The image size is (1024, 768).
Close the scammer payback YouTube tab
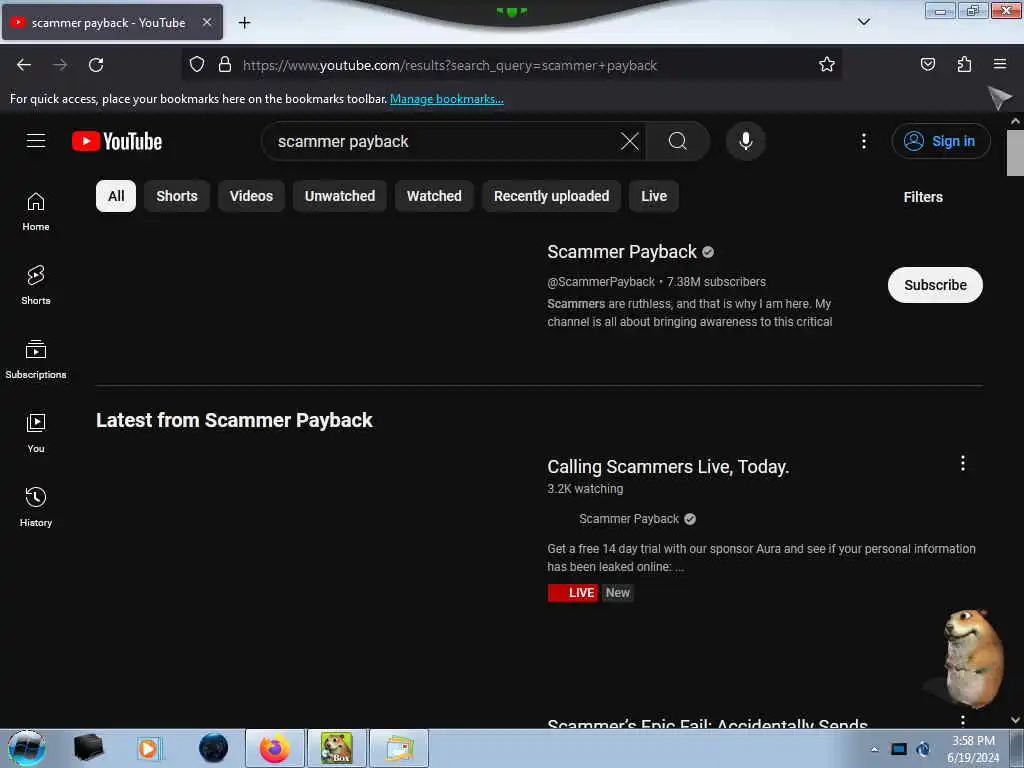[x=206, y=22]
